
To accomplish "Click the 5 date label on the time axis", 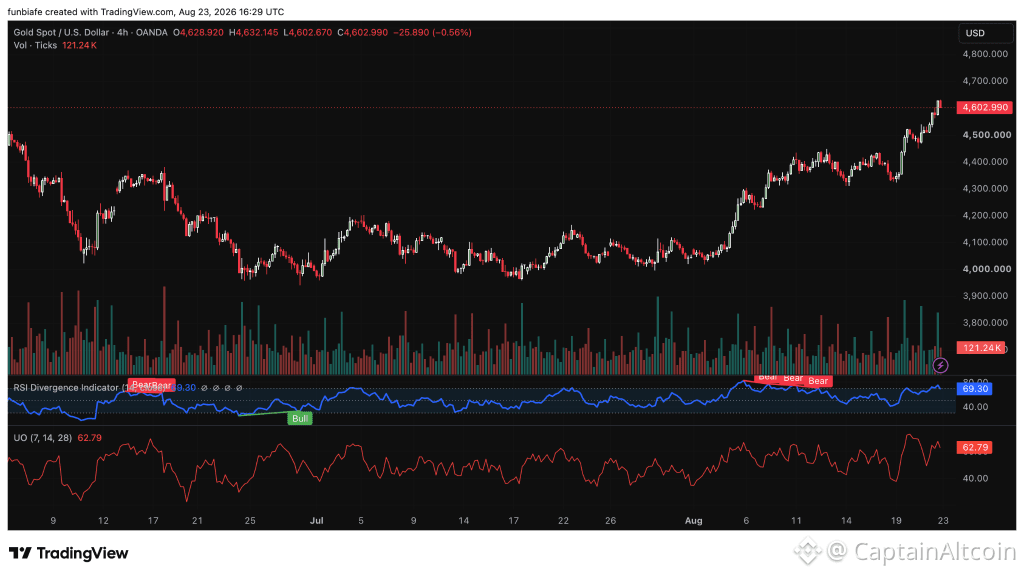I will point(361,520).
